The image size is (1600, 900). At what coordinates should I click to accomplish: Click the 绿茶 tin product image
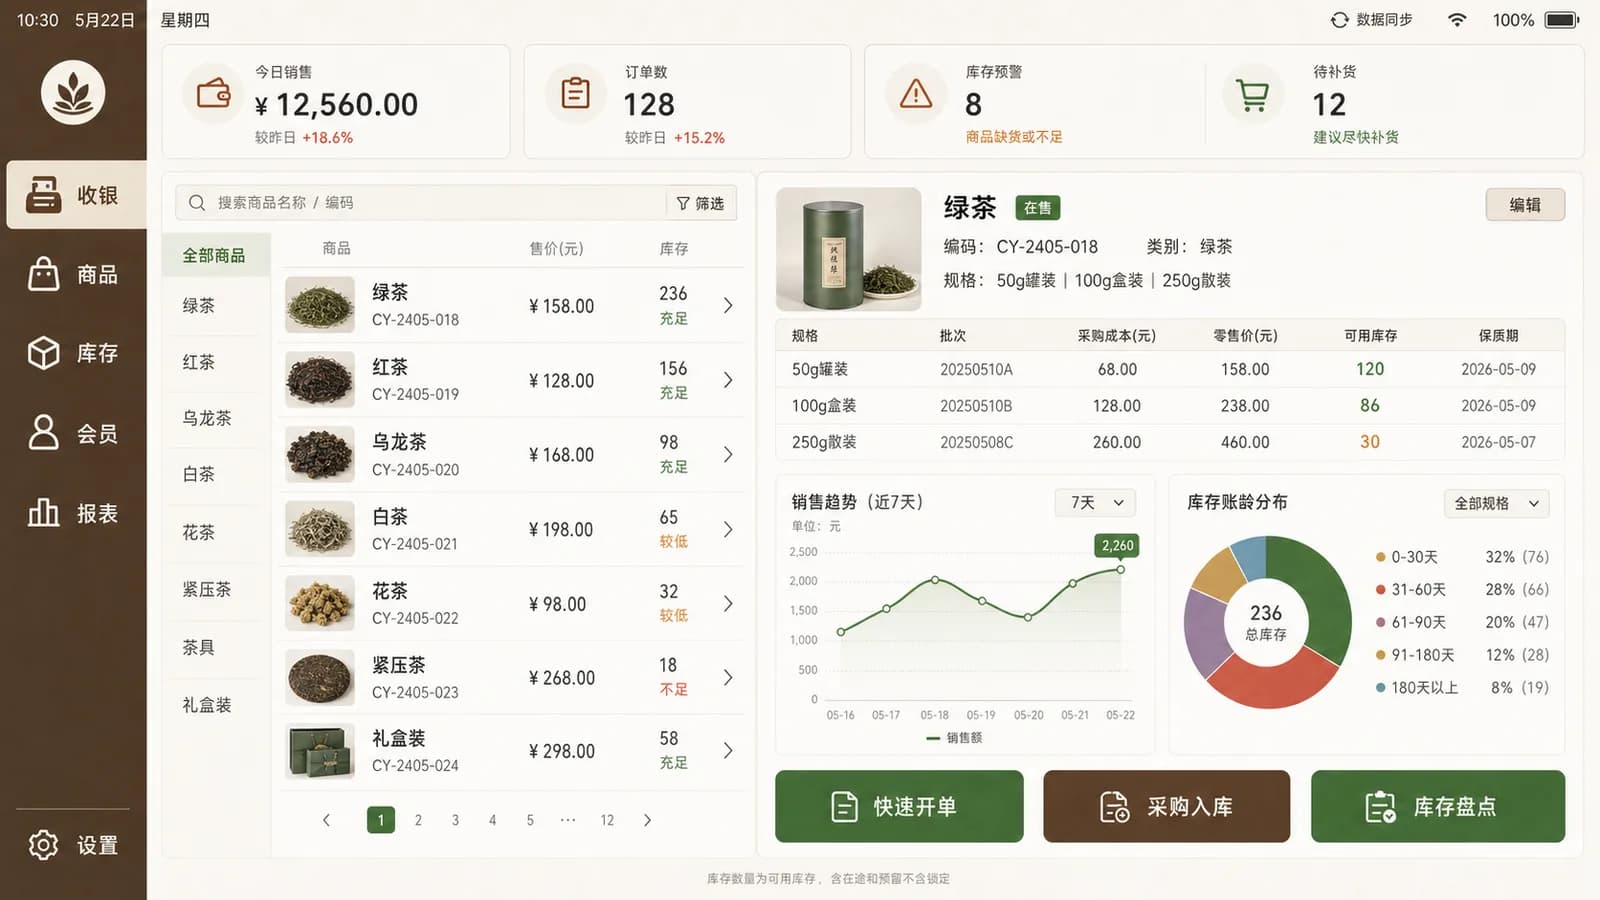pyautogui.click(x=849, y=249)
